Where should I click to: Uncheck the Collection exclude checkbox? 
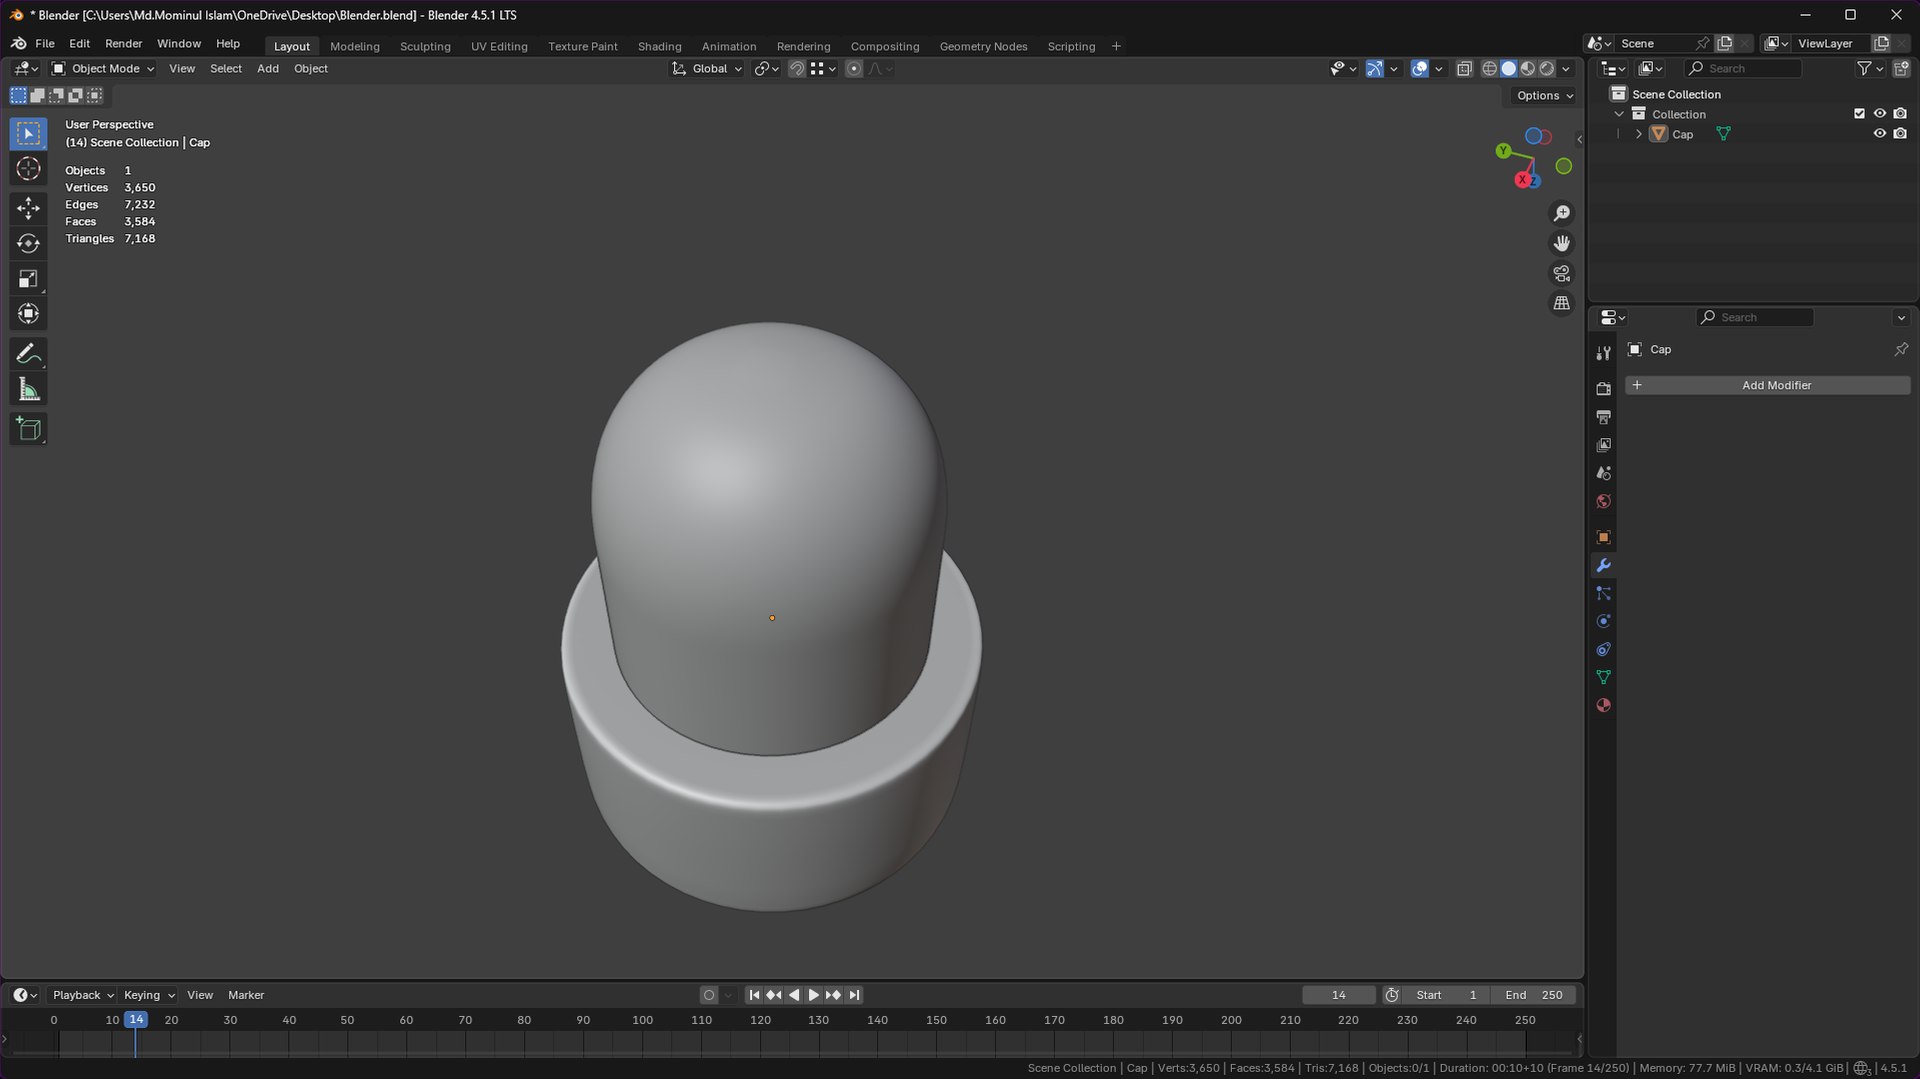1859,114
